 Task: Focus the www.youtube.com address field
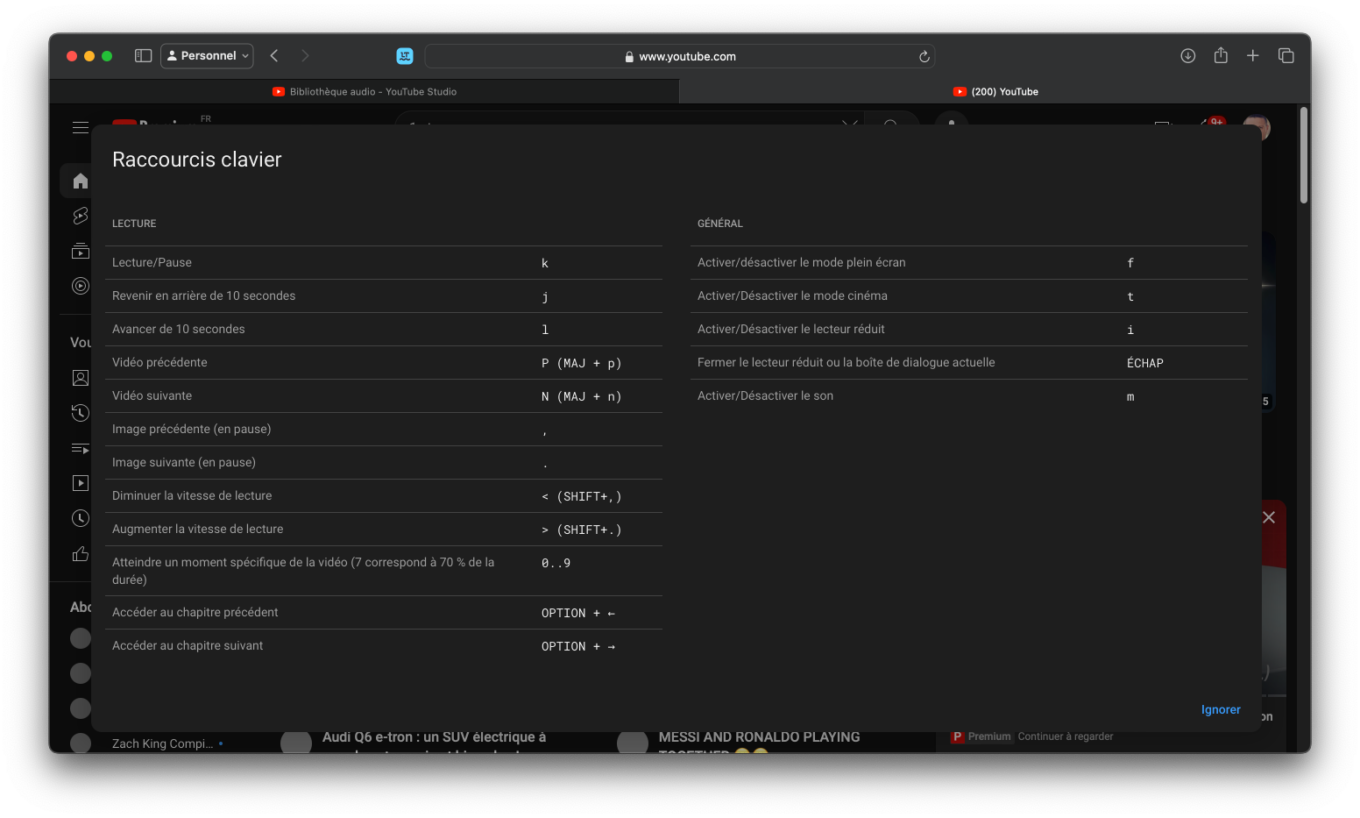click(680, 56)
